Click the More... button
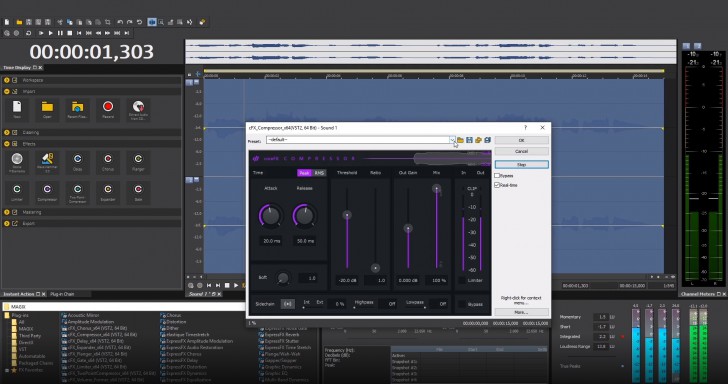This screenshot has height=384, width=728. point(521,312)
